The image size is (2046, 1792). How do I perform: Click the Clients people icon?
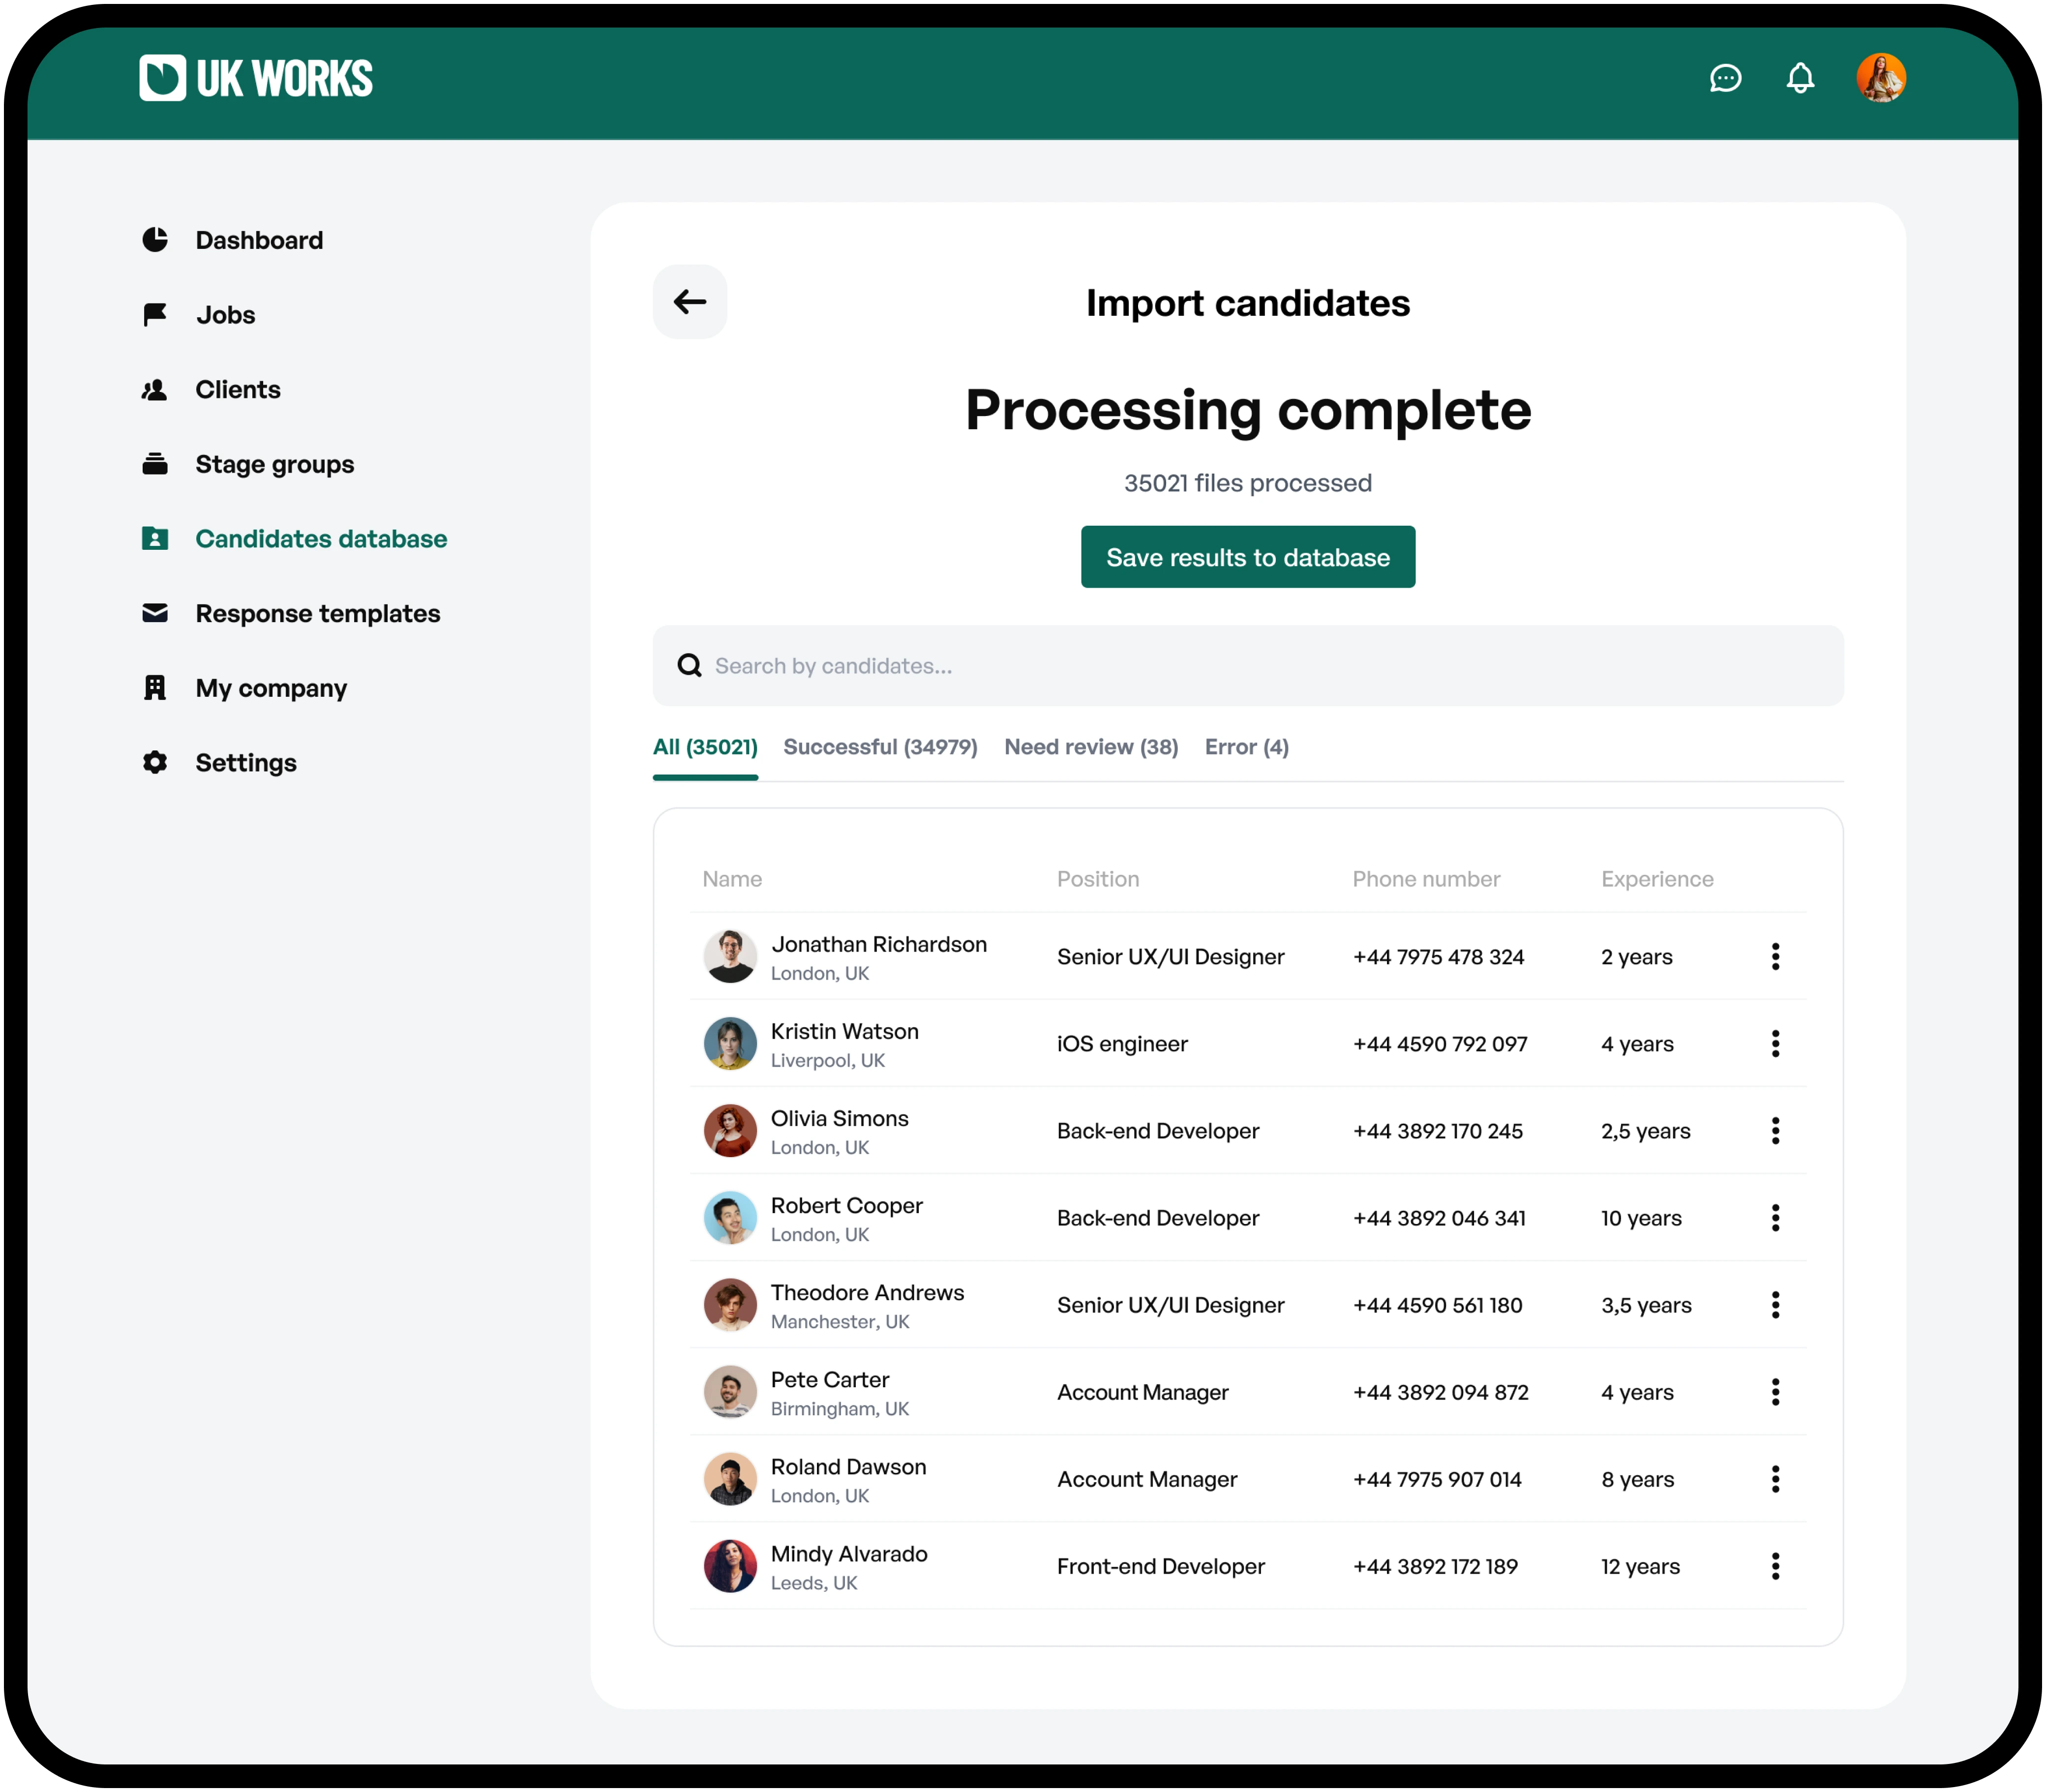155,390
